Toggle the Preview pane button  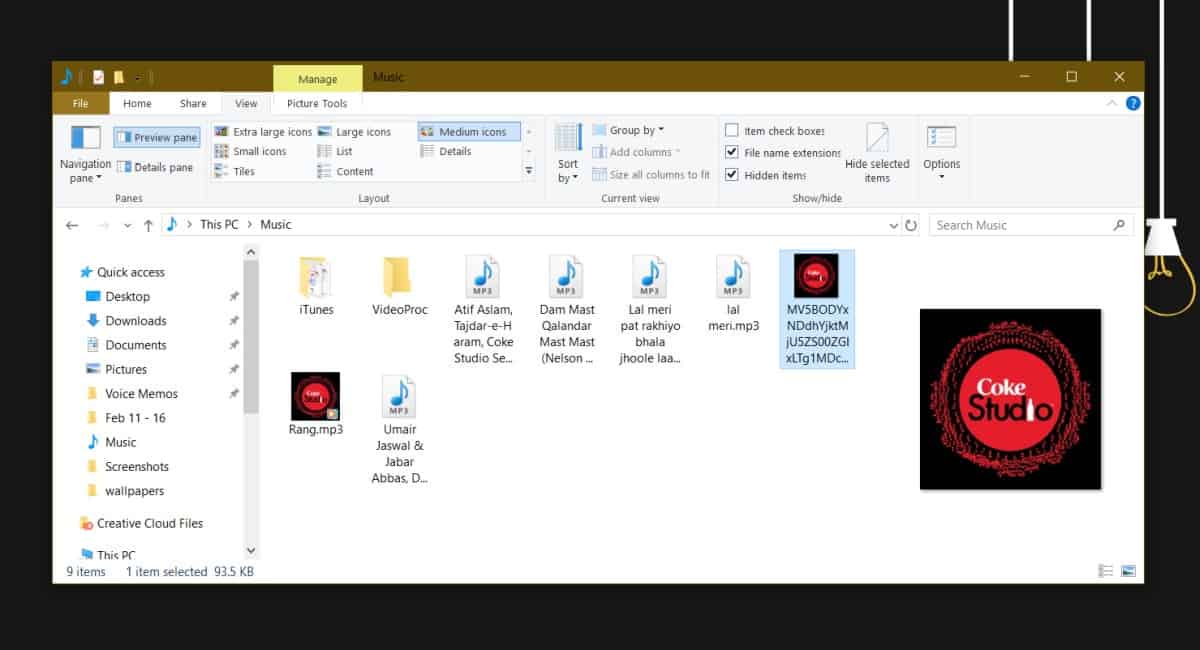pyautogui.click(x=157, y=137)
